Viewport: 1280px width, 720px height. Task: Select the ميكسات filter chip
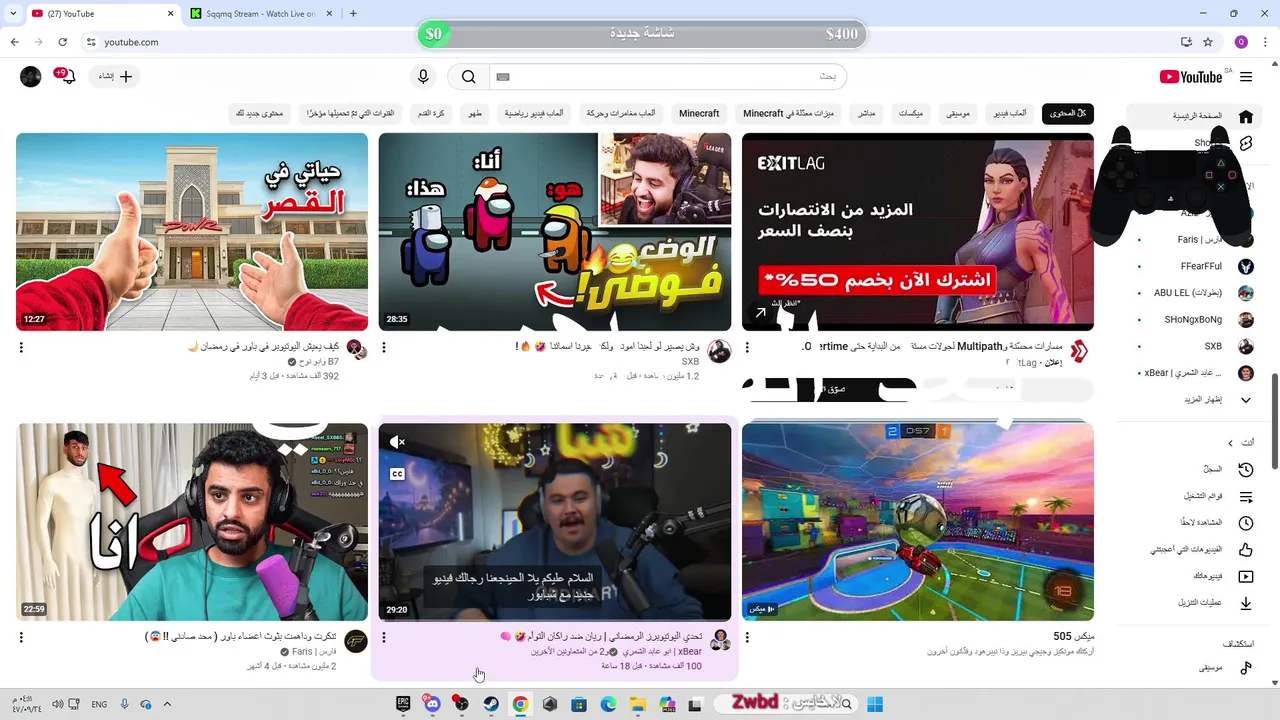click(910, 113)
